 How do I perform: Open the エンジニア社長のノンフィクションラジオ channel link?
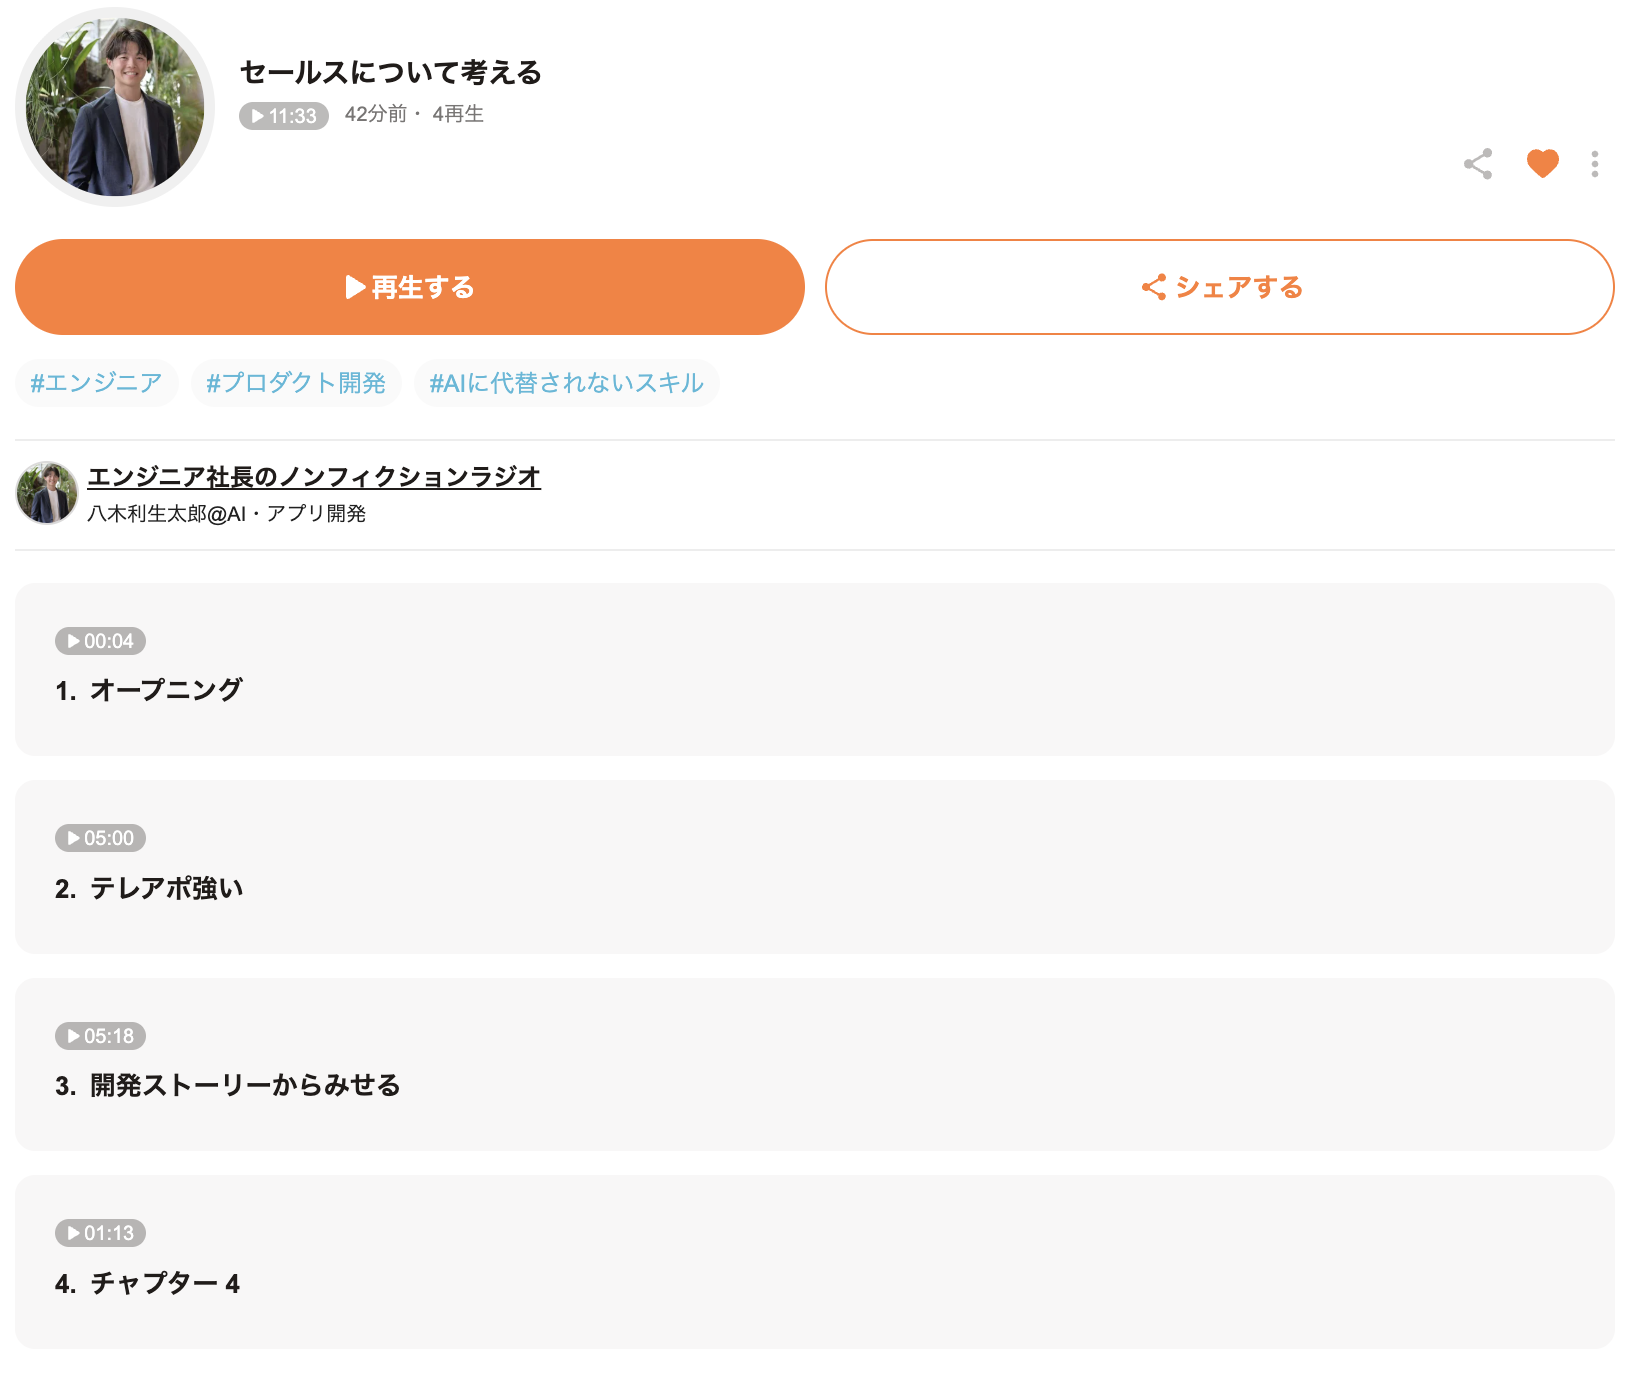tap(314, 477)
